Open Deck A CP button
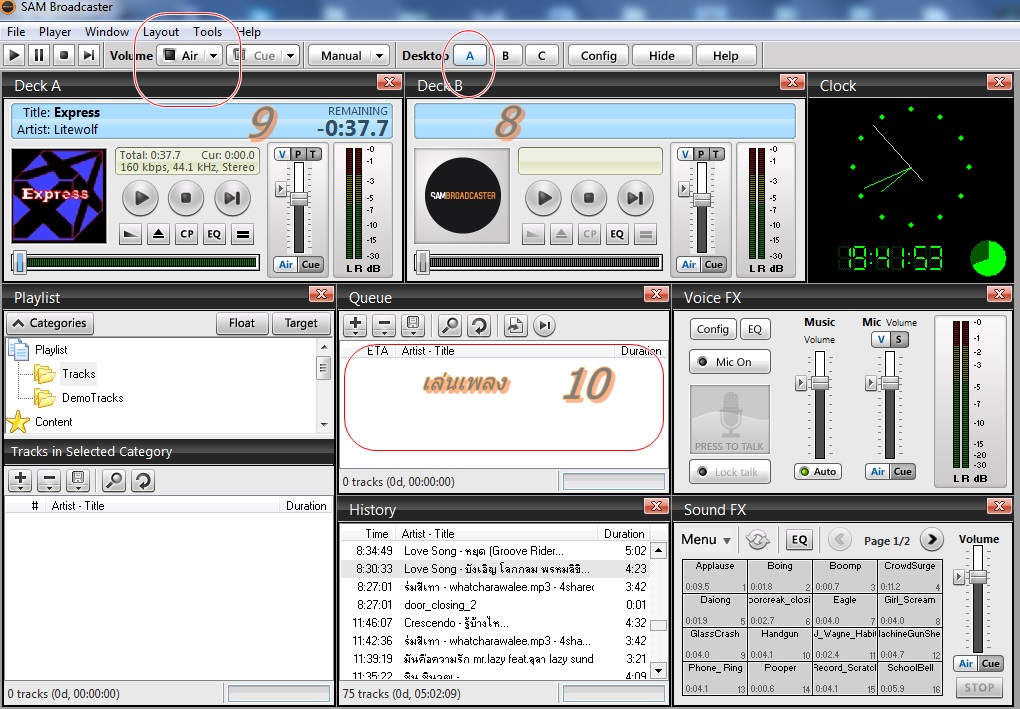This screenshot has height=709, width=1020. click(187, 234)
